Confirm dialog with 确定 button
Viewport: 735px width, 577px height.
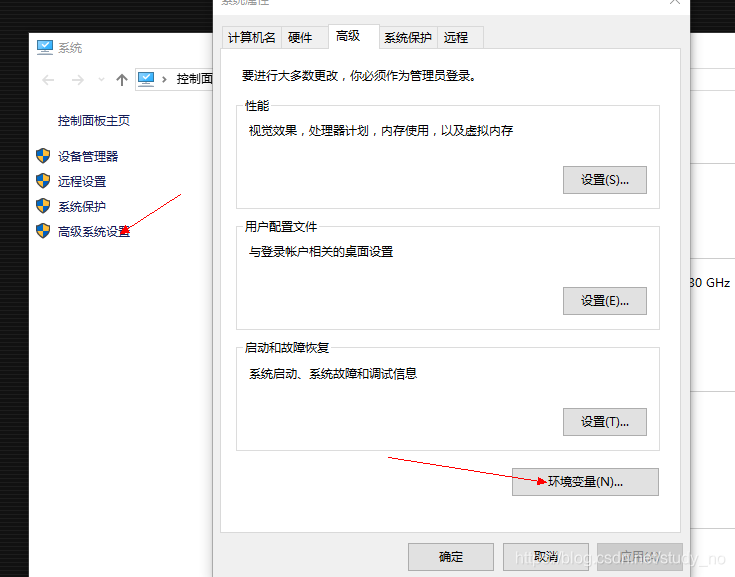tap(451, 557)
